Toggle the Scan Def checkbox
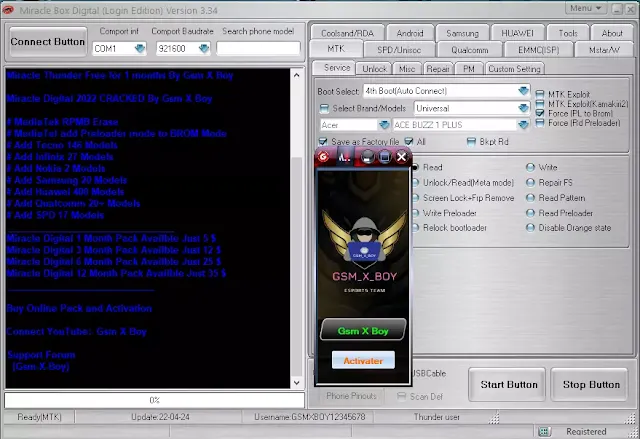This screenshot has width=640, height=439. (402, 396)
